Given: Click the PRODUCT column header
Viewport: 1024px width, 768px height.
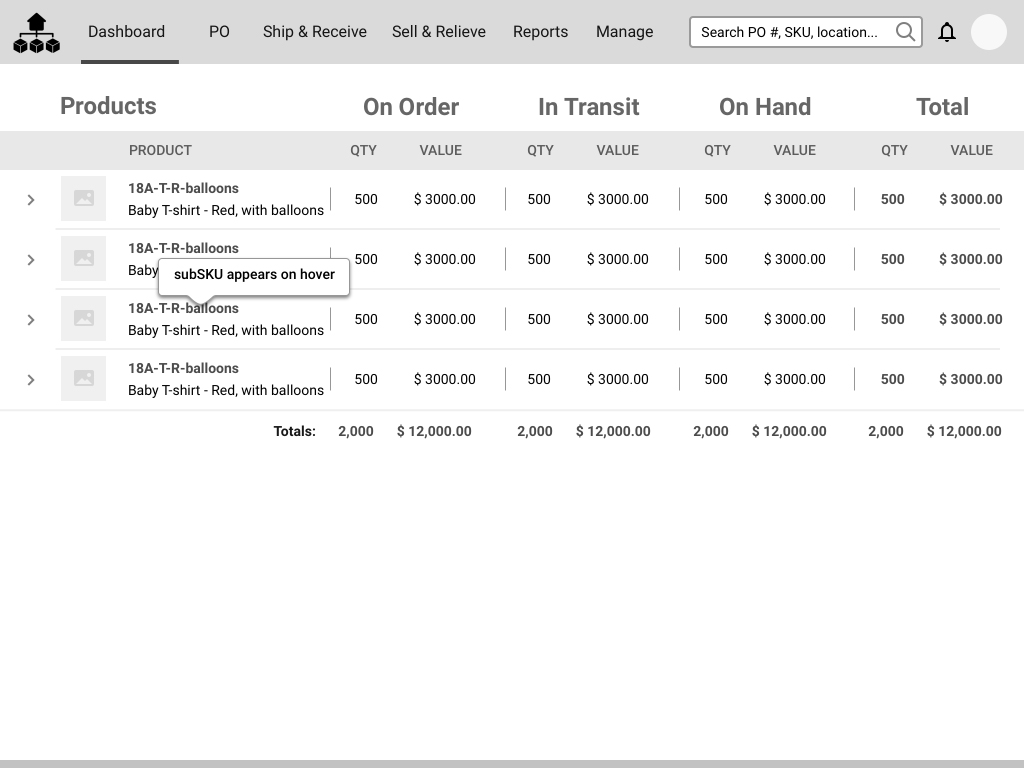Looking at the screenshot, I should click(160, 150).
